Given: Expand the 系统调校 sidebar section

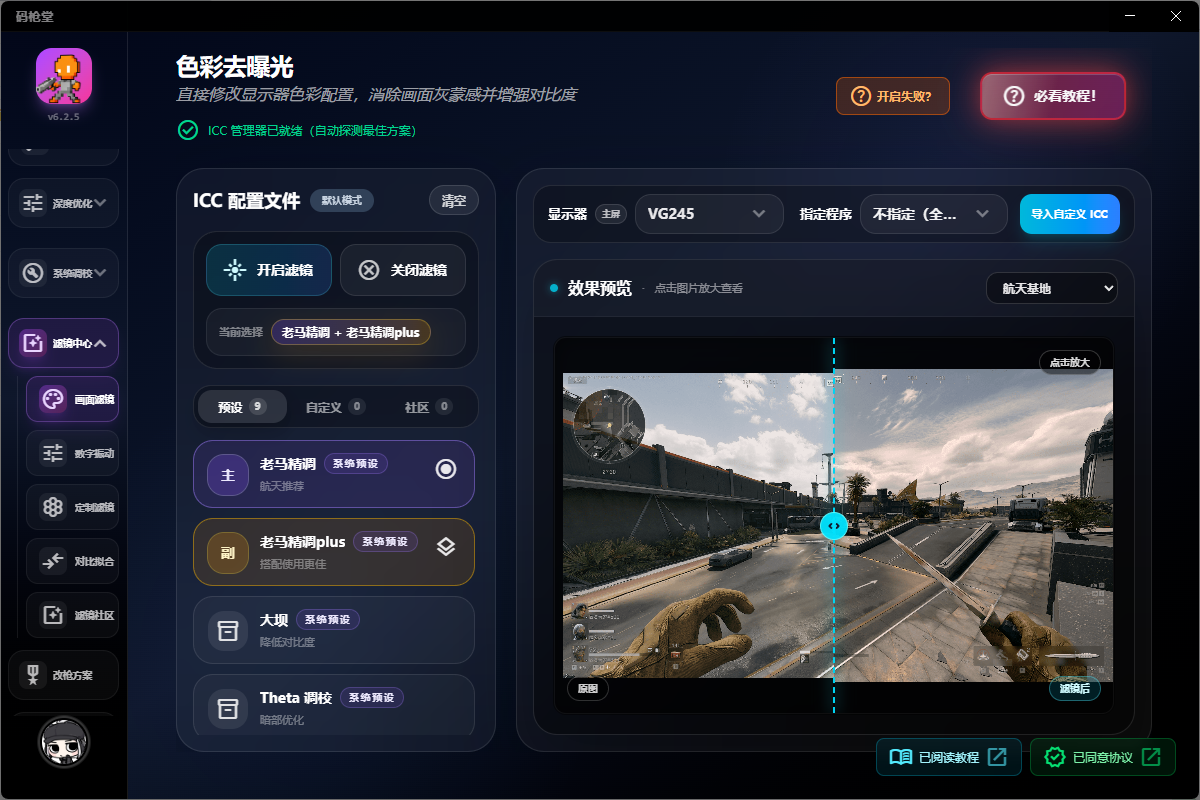Looking at the screenshot, I should tap(64, 272).
